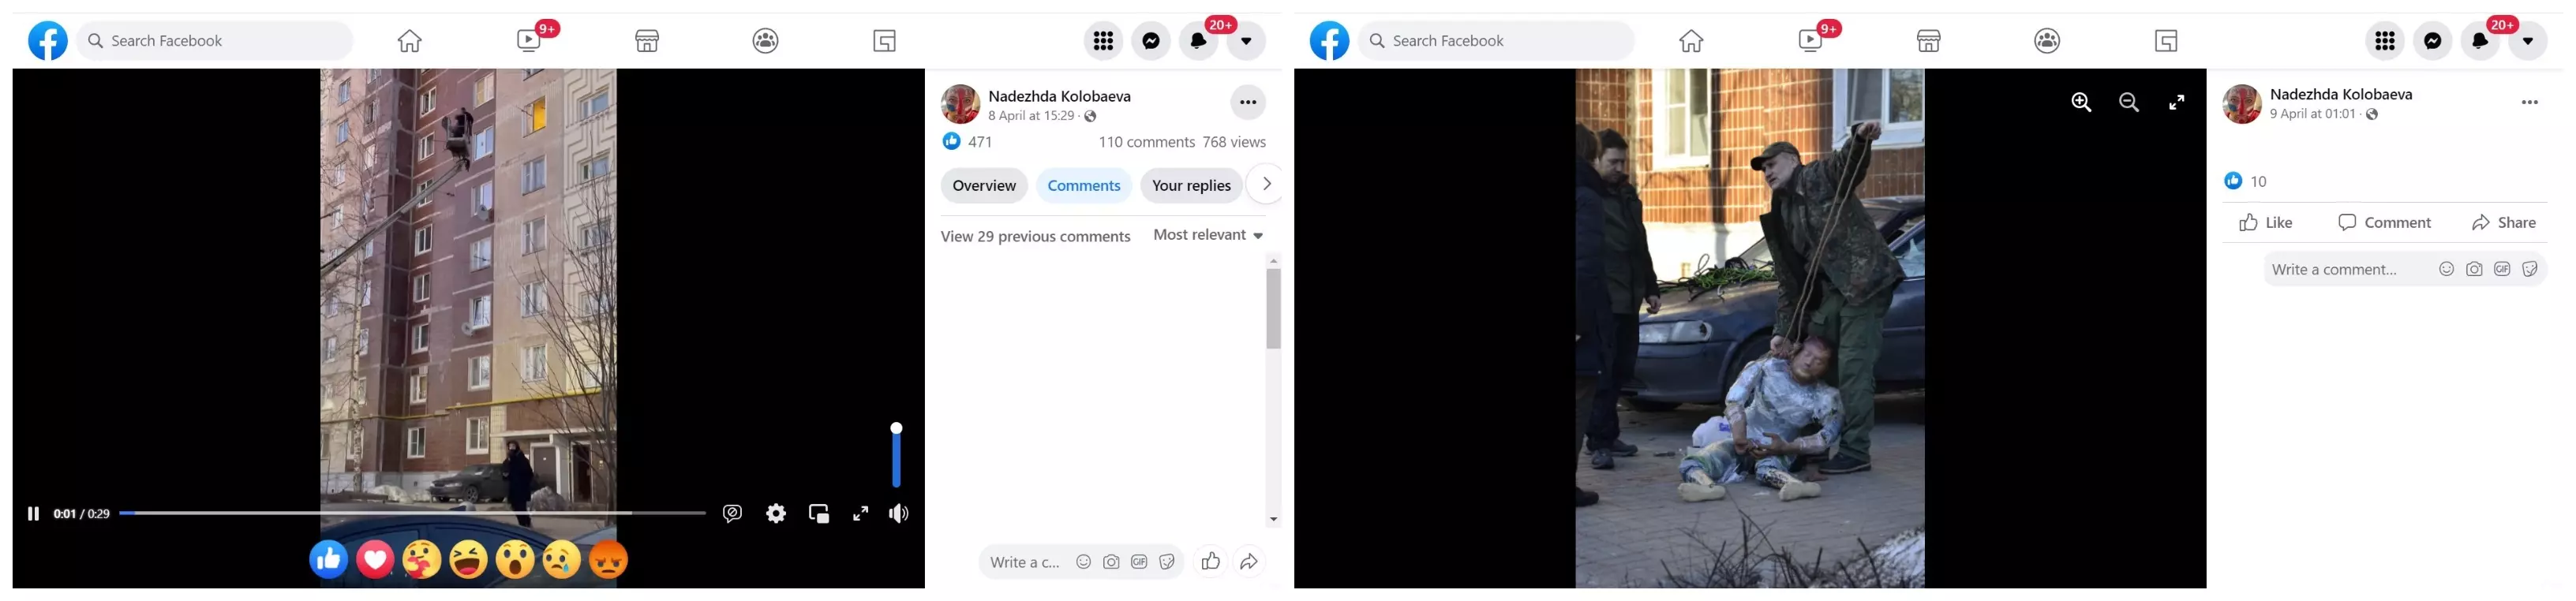
Task: Open Facebook logo in right window
Action: [x=1329, y=41]
